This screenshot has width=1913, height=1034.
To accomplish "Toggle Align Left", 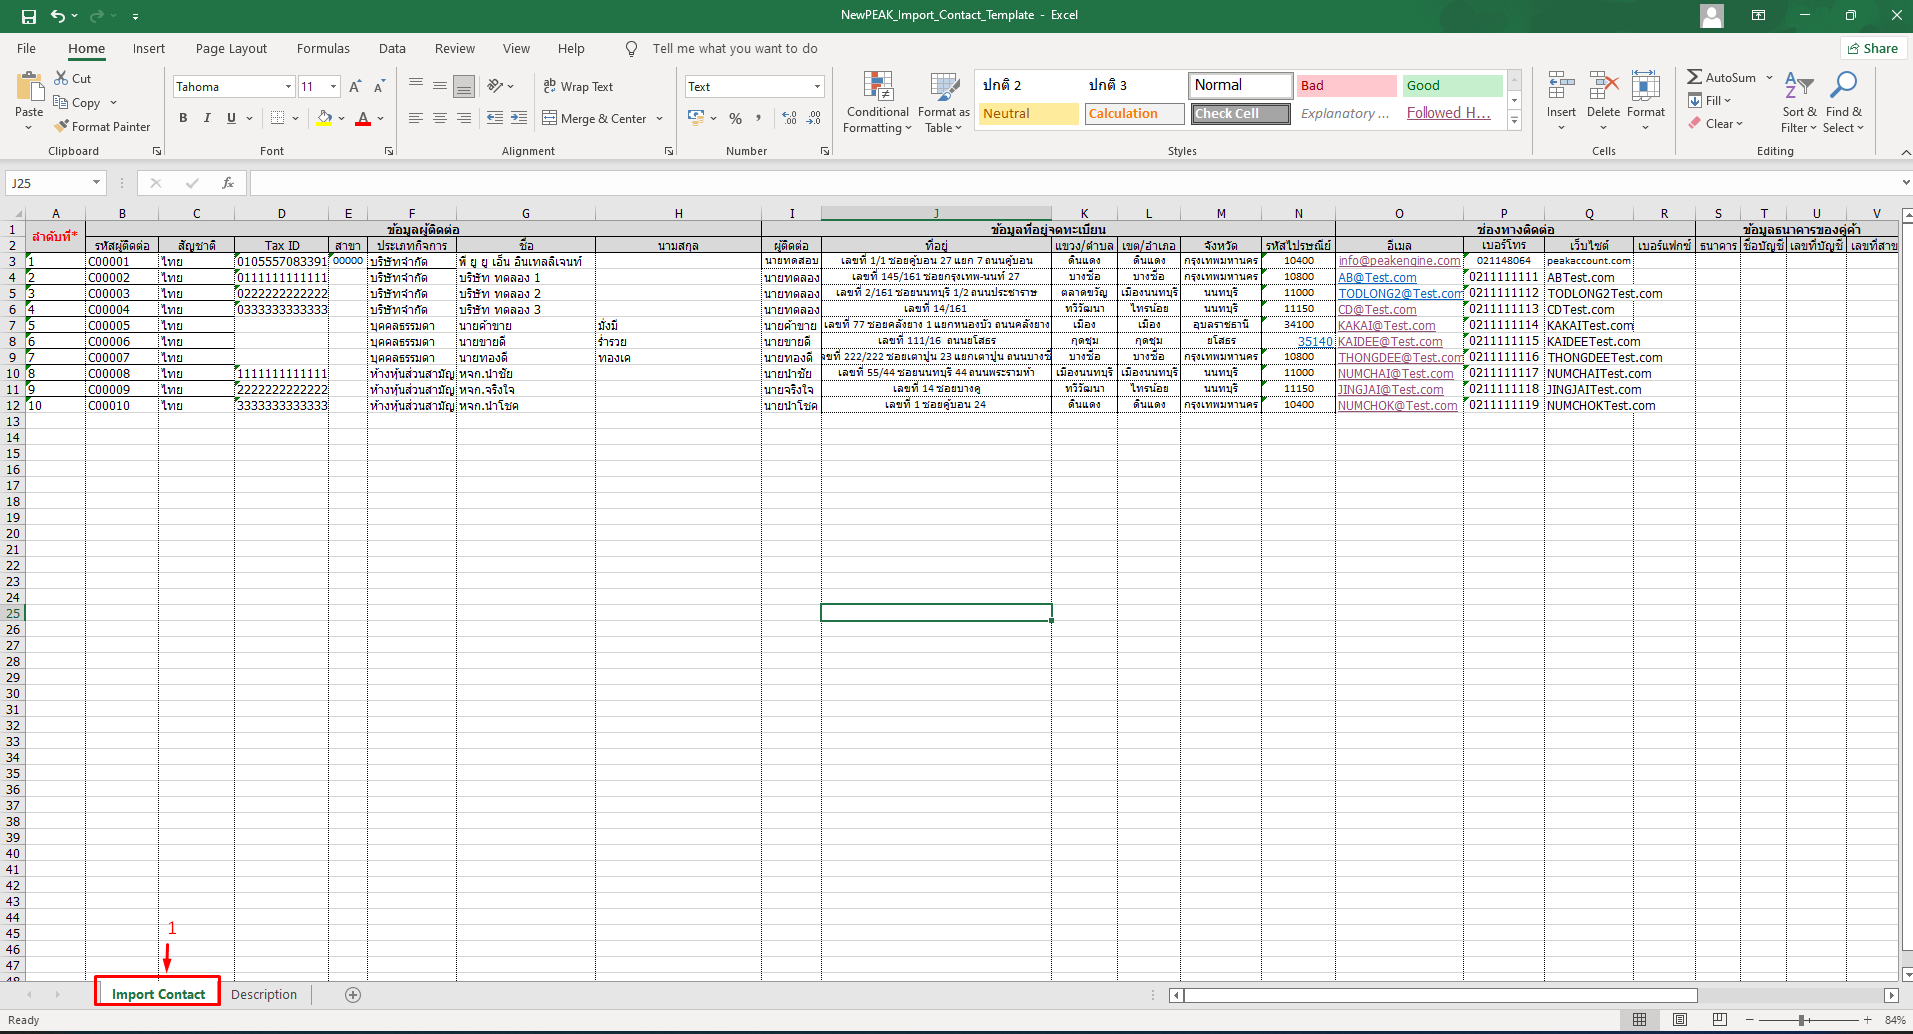I will pos(416,118).
